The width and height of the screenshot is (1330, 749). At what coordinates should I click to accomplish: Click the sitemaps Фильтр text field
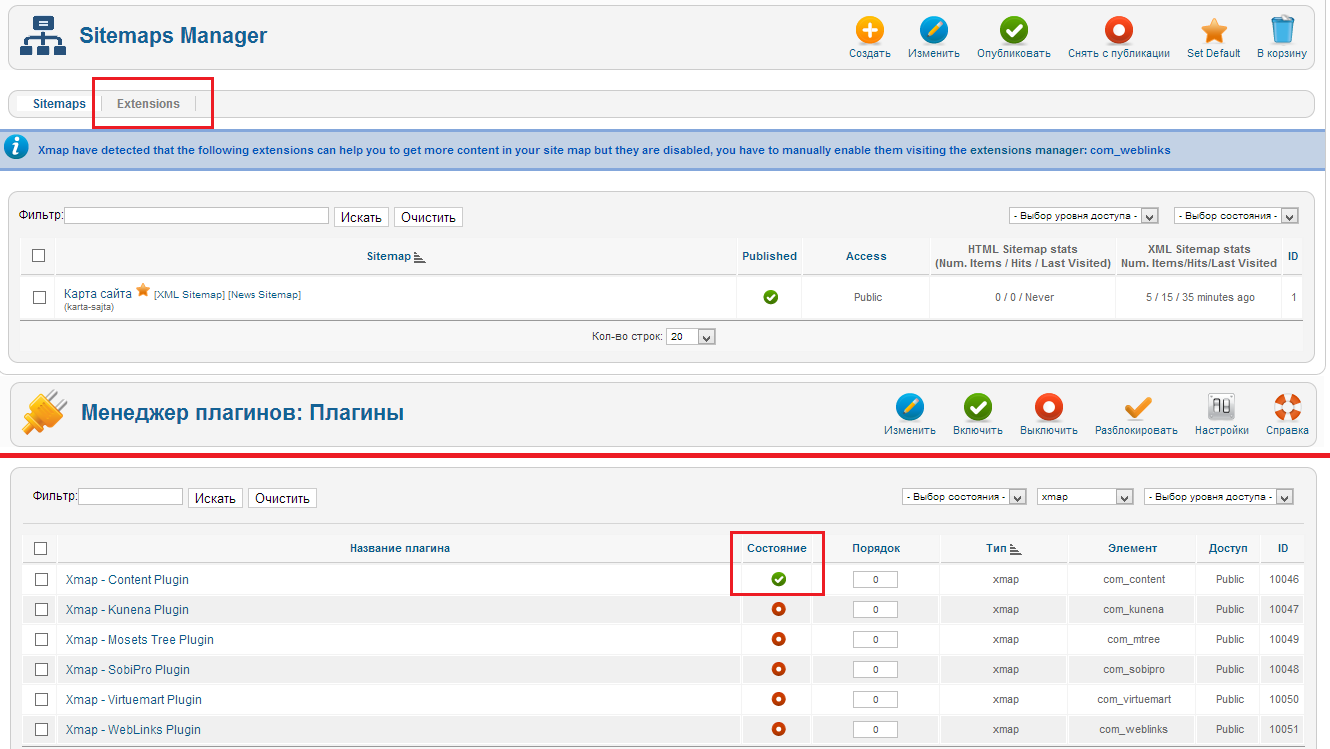[x=196, y=215]
